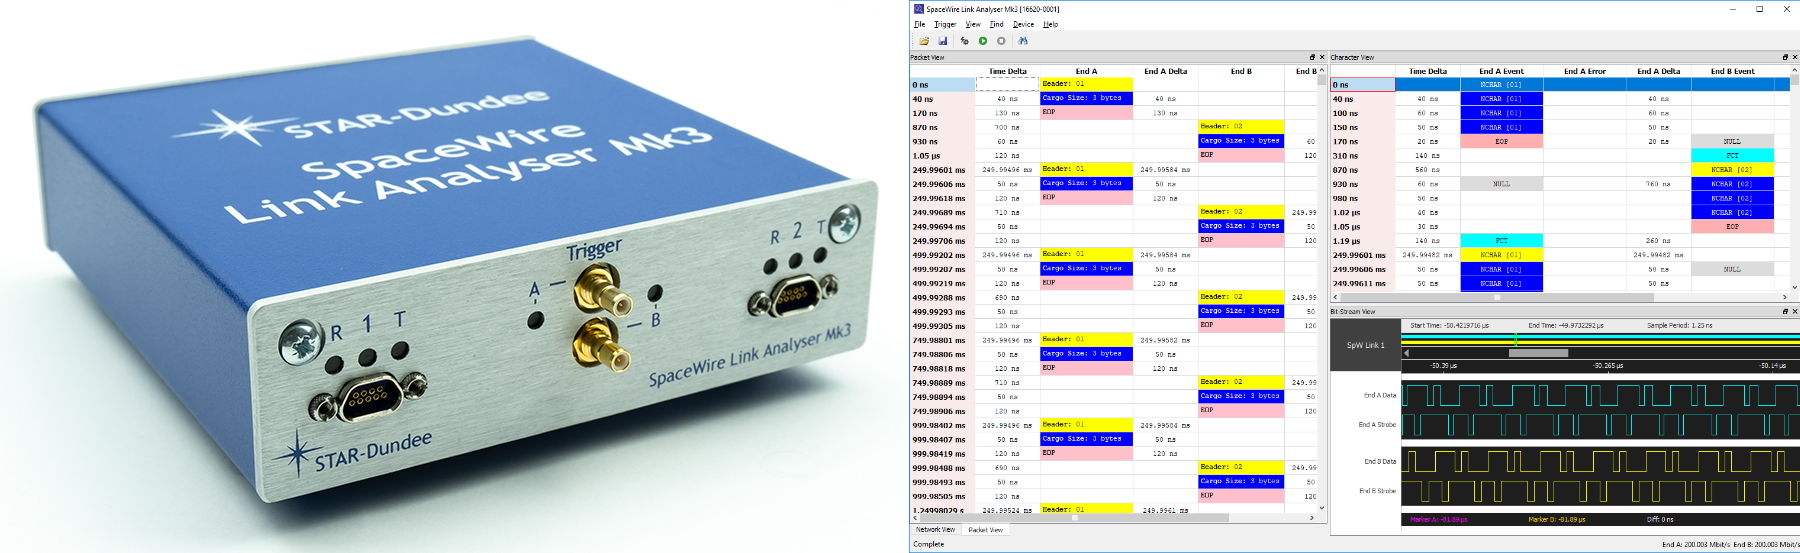Image resolution: width=1800 pixels, height=553 pixels.
Task: Click 'Header: 02' cell in 870 ns row
Action: pyautogui.click(x=1240, y=127)
